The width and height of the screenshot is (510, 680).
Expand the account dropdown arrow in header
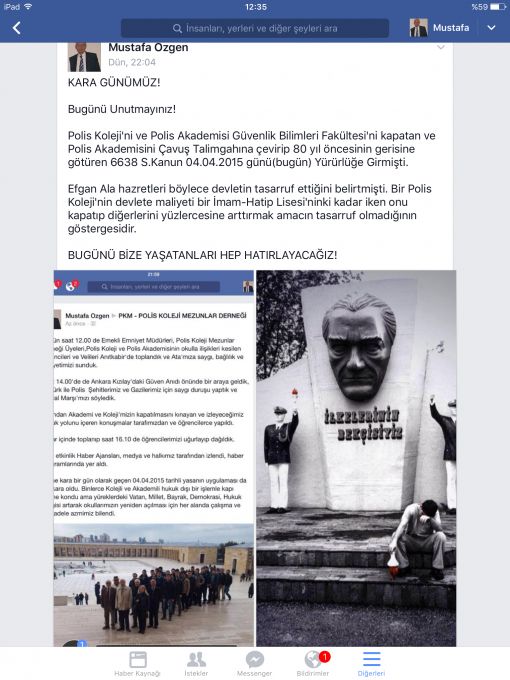[x=491, y=28]
